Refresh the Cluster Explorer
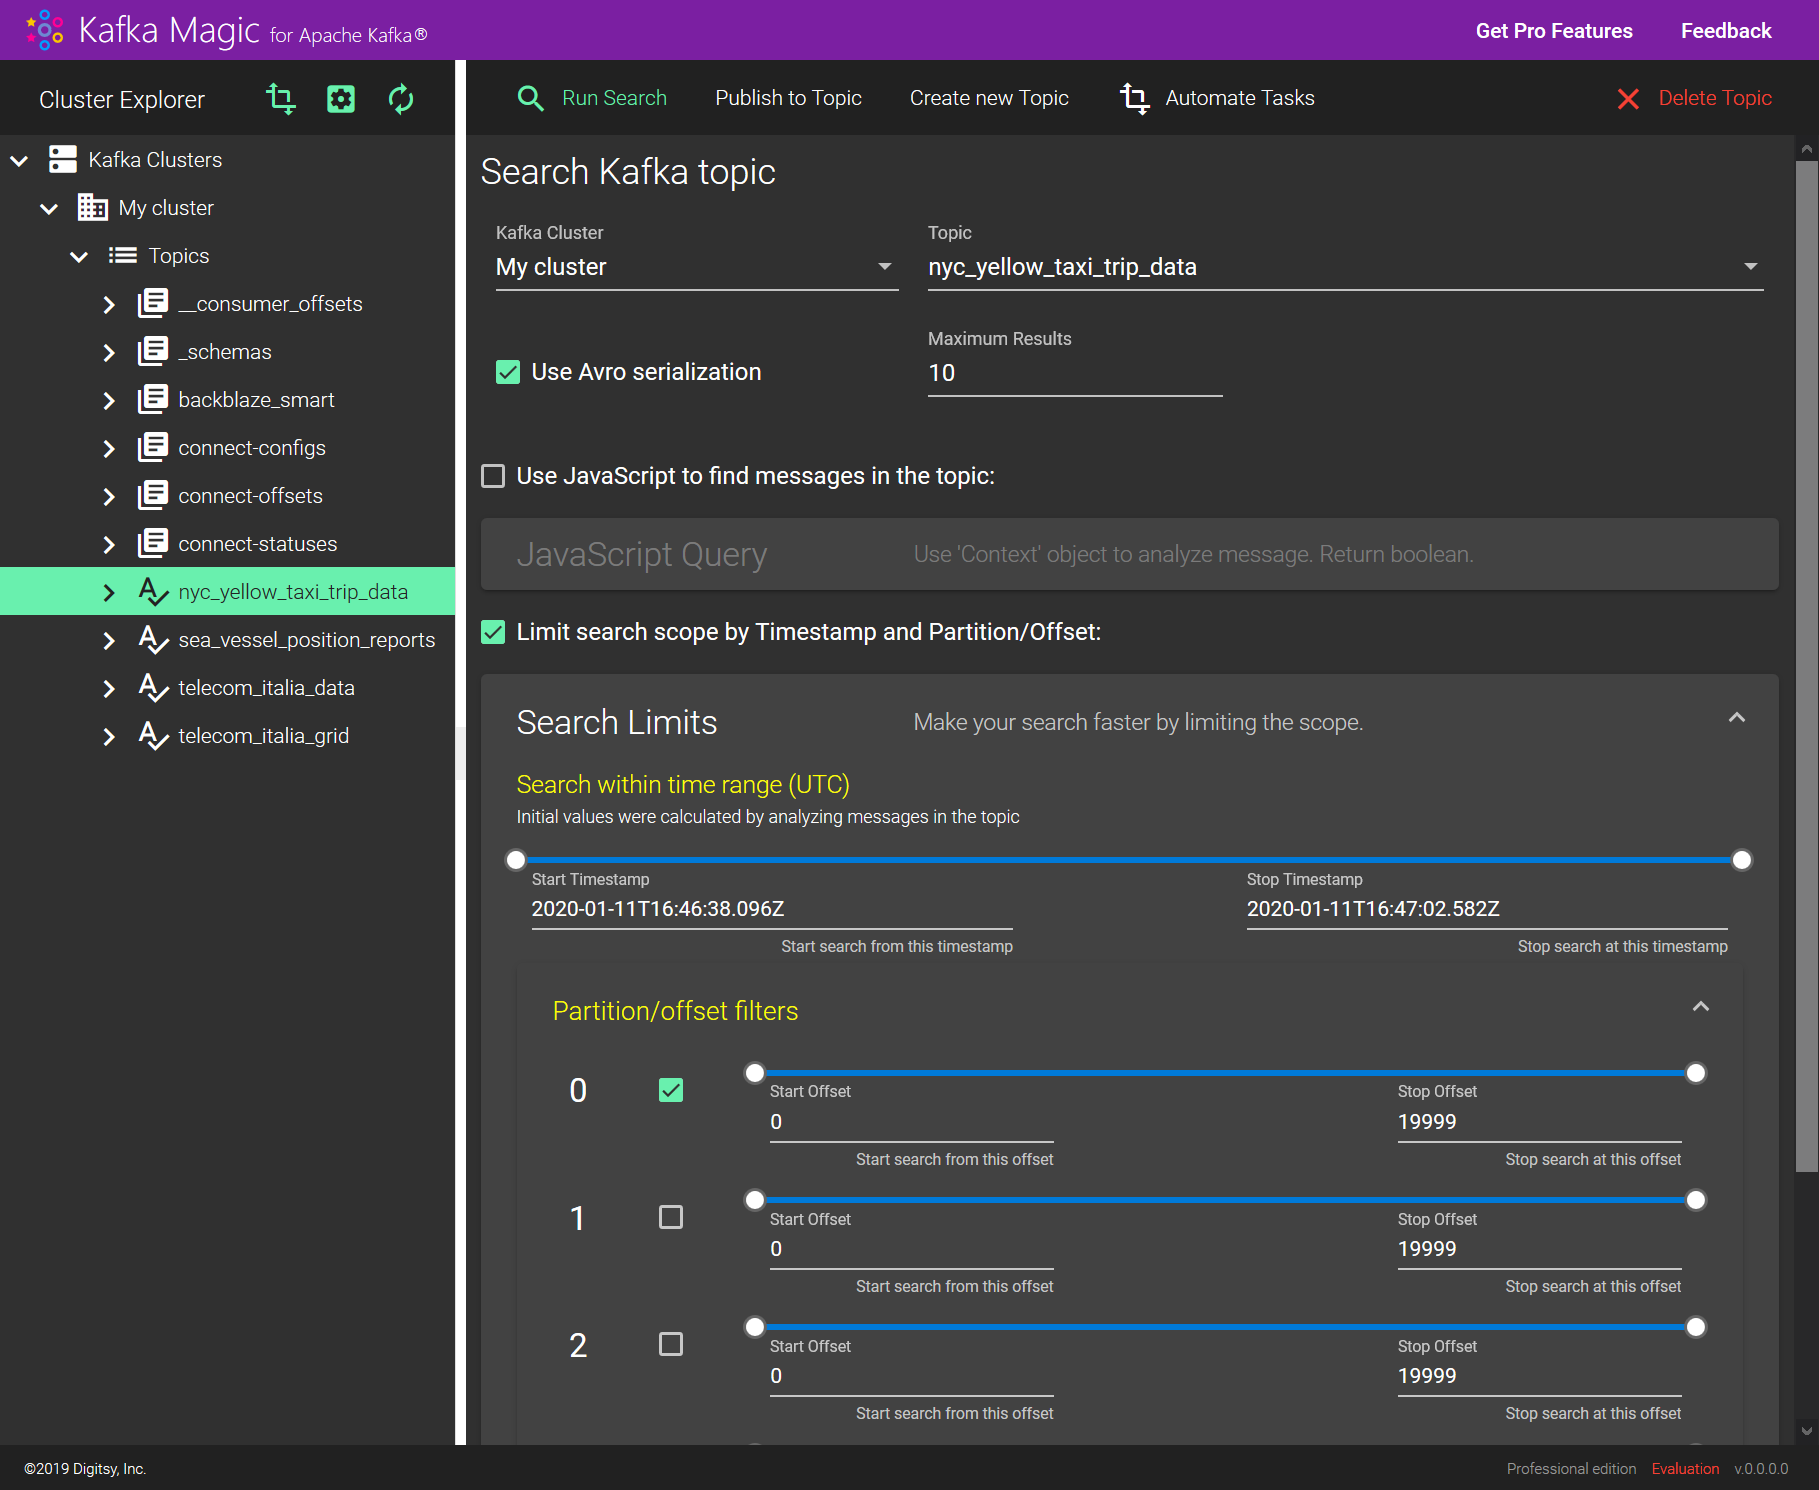The image size is (1819, 1490). click(401, 99)
